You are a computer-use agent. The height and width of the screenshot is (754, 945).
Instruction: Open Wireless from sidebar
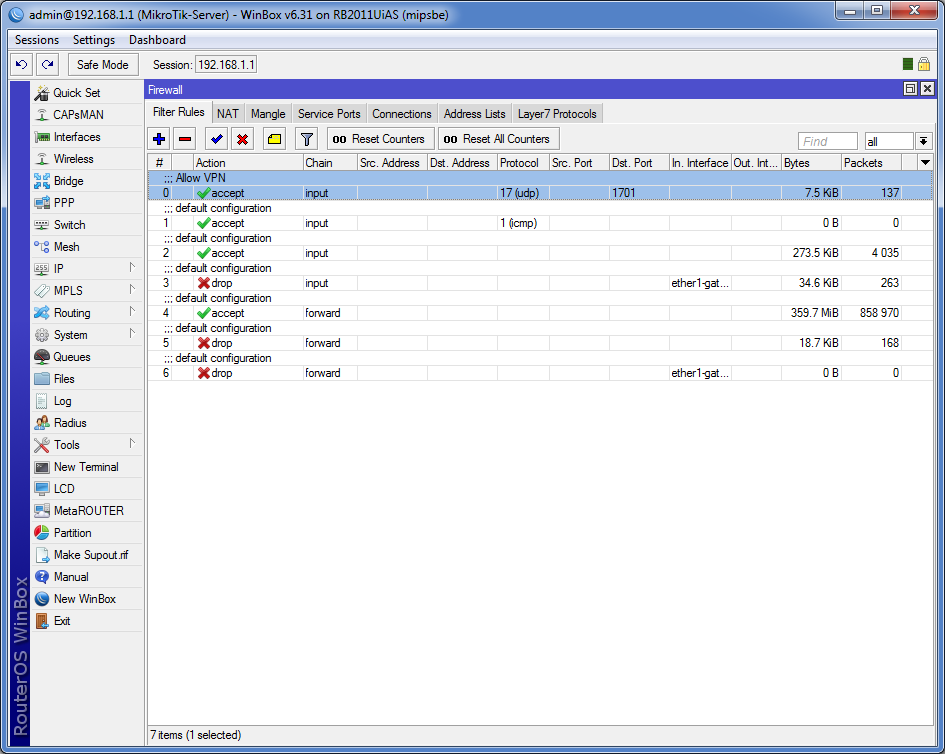87,159
